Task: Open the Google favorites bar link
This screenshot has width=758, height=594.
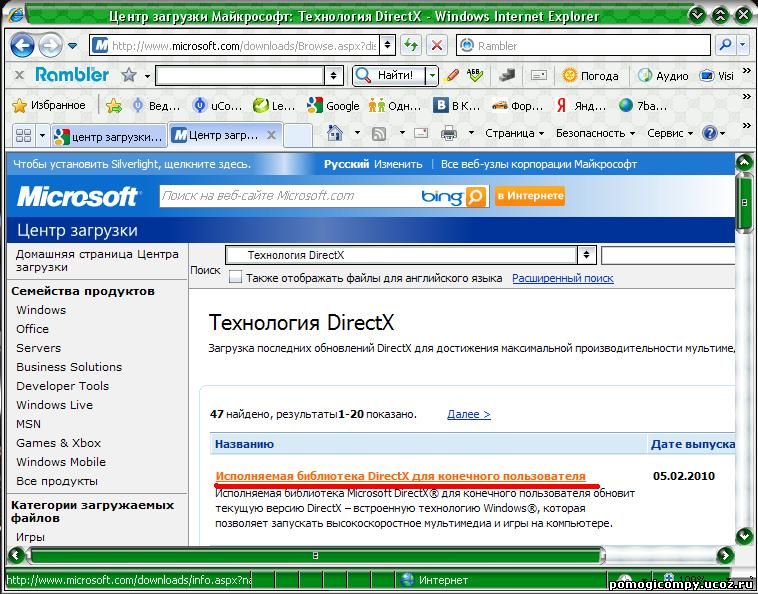Action: [334, 106]
